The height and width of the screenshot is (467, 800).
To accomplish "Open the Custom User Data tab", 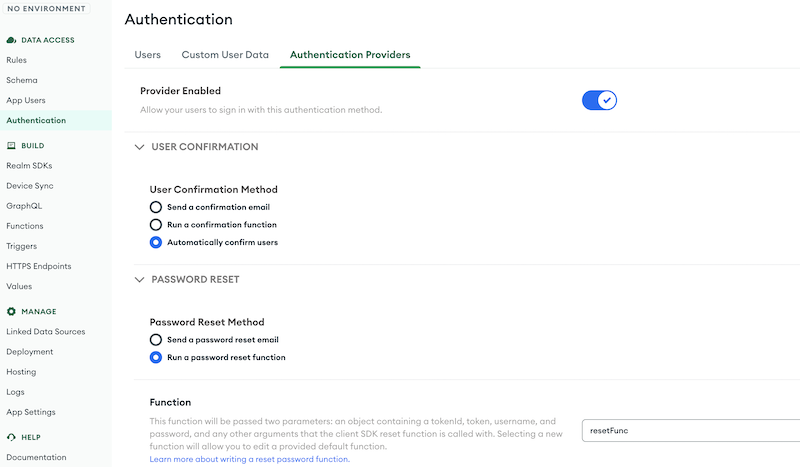I will pos(225,55).
